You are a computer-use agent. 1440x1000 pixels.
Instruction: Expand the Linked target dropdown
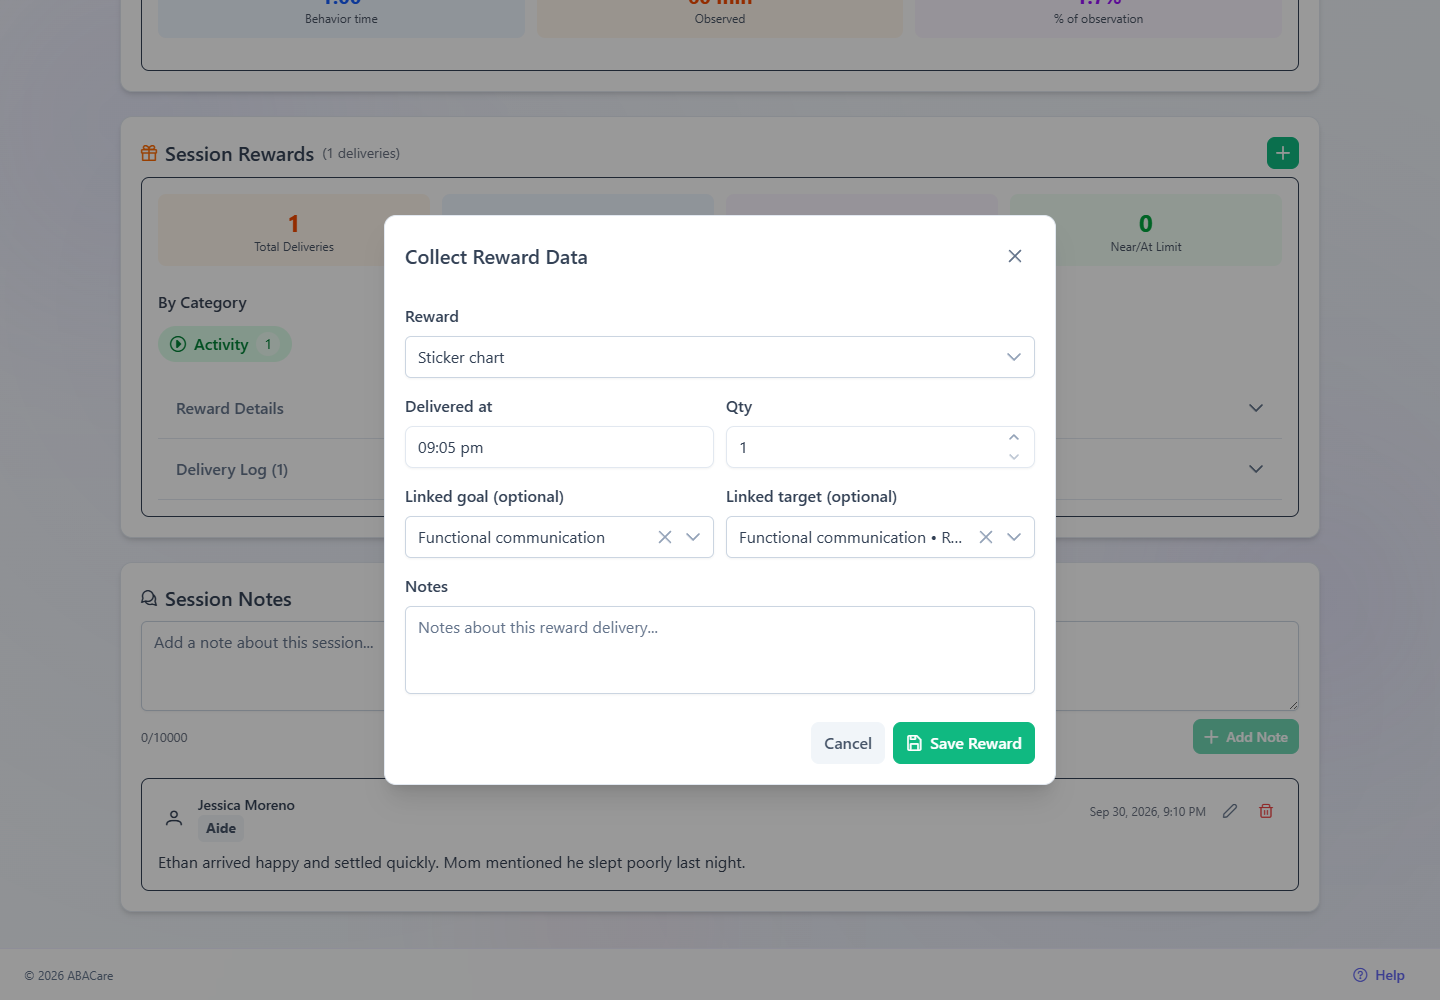click(1014, 537)
